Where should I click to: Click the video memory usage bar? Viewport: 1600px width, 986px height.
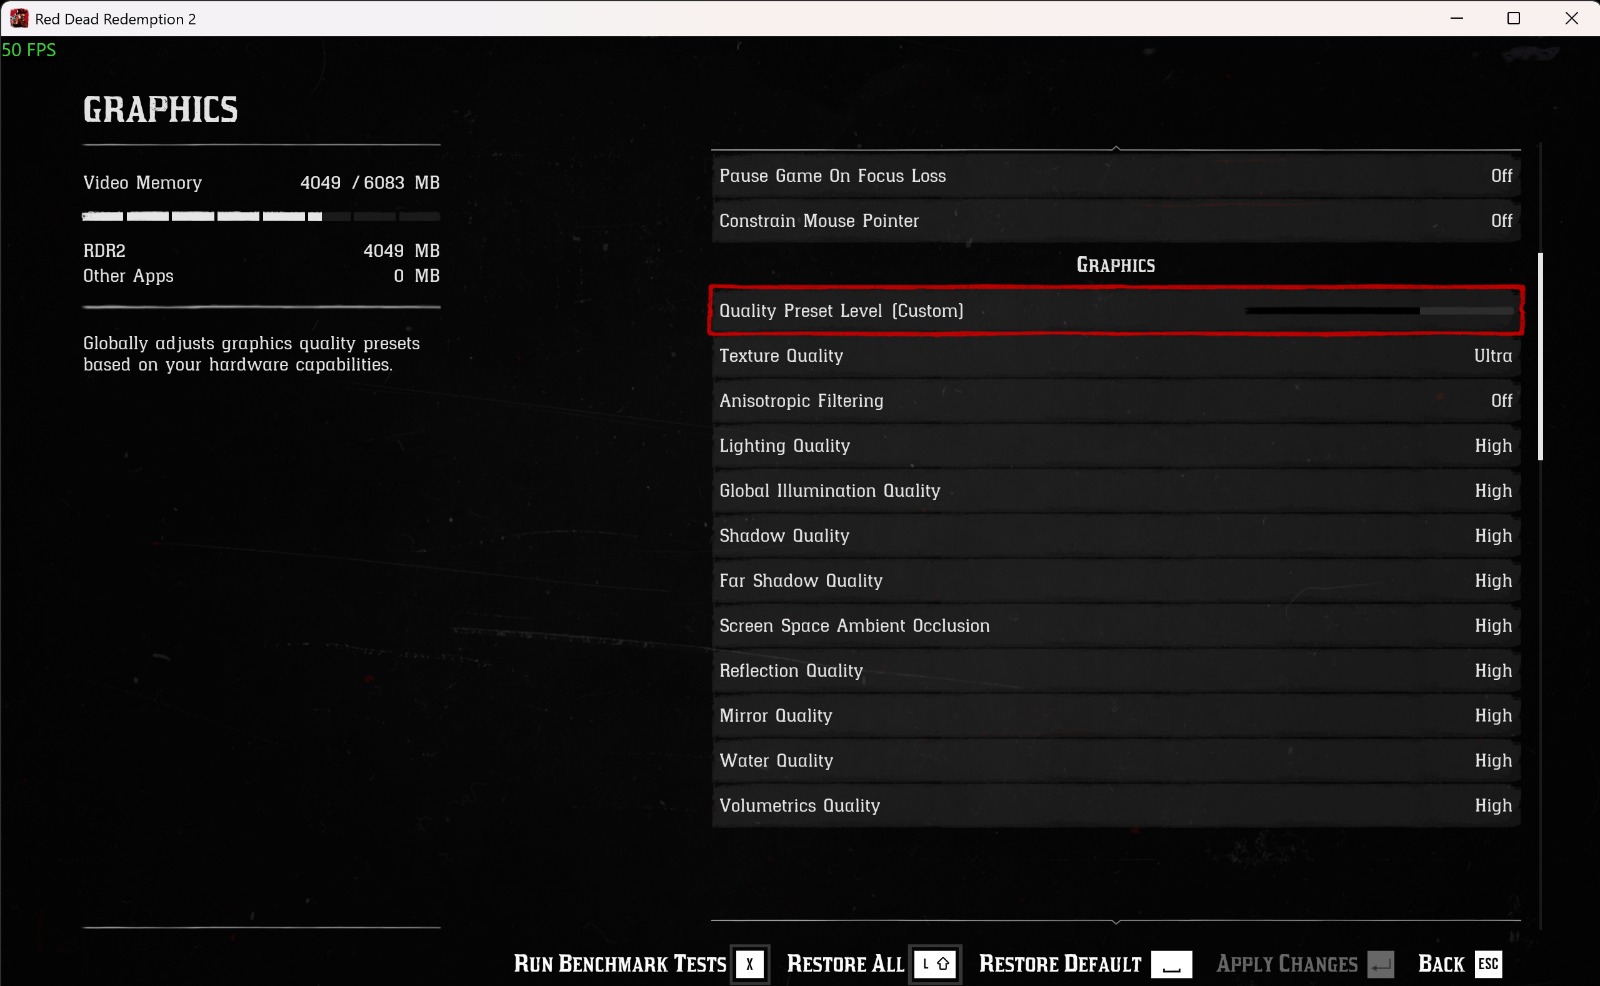(261, 216)
